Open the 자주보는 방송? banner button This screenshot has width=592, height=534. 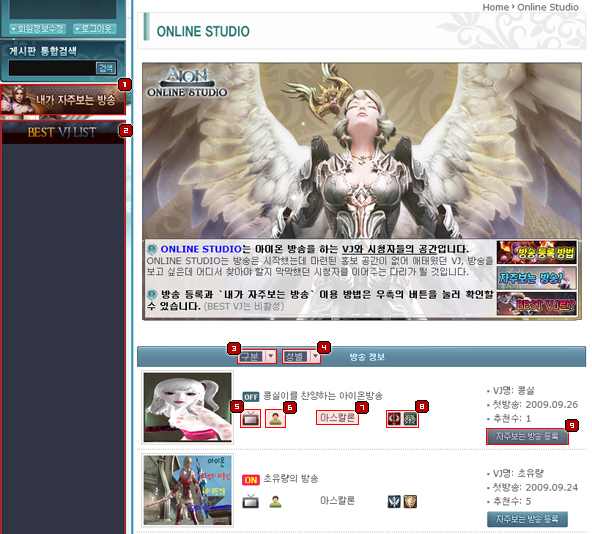pos(536,278)
